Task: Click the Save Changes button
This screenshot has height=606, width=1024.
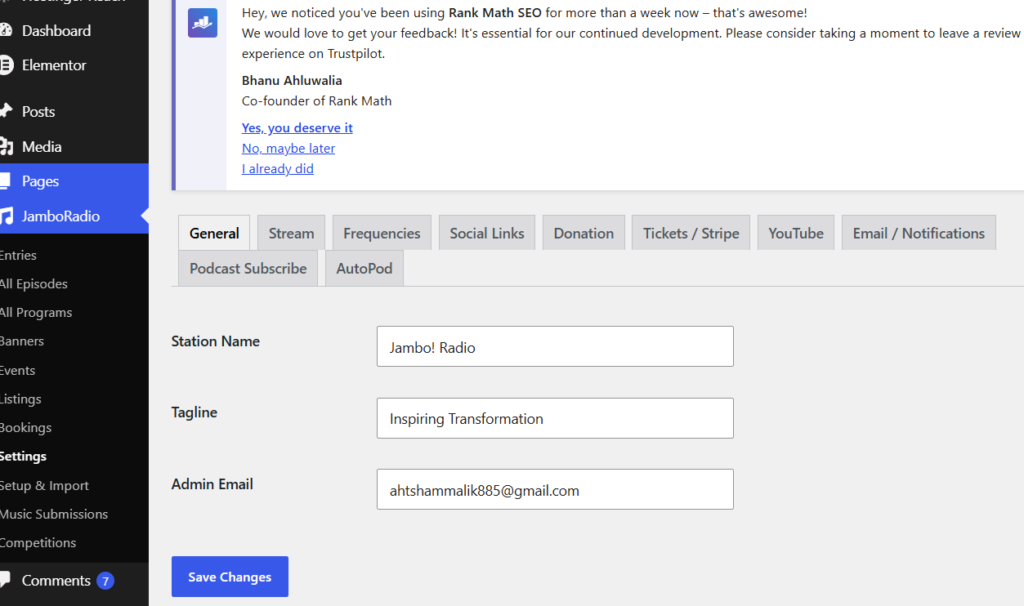Action: tap(230, 577)
